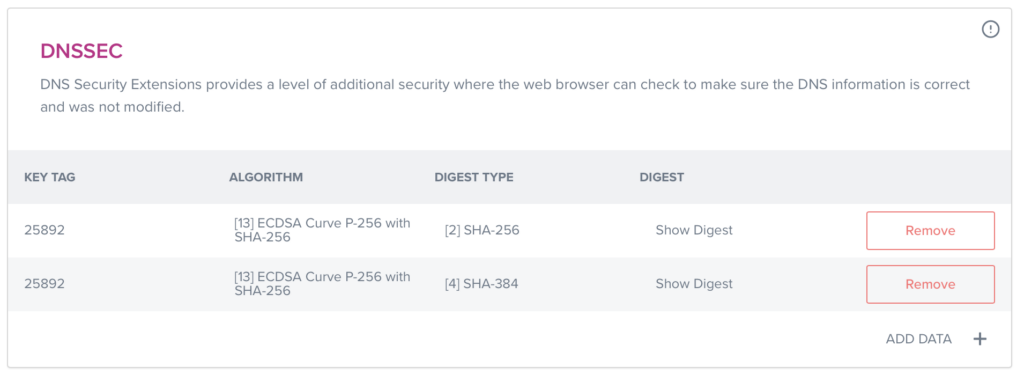Click second row's ECDSA Curve P-256 algorithm
Image resolution: width=1024 pixels, height=382 pixels.
click(322, 283)
